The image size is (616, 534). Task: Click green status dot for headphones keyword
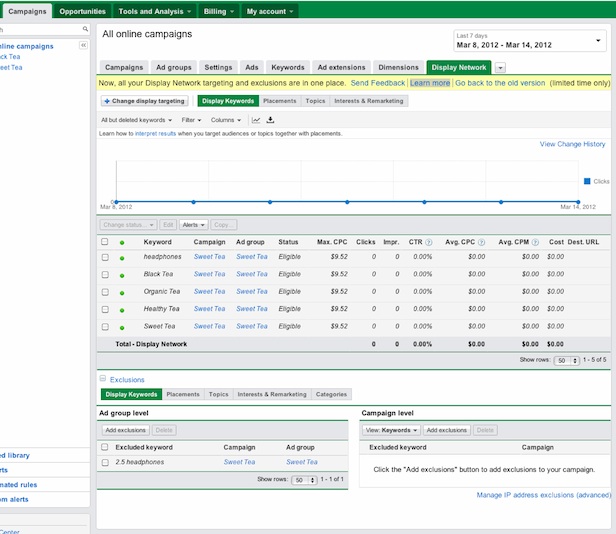(122, 257)
